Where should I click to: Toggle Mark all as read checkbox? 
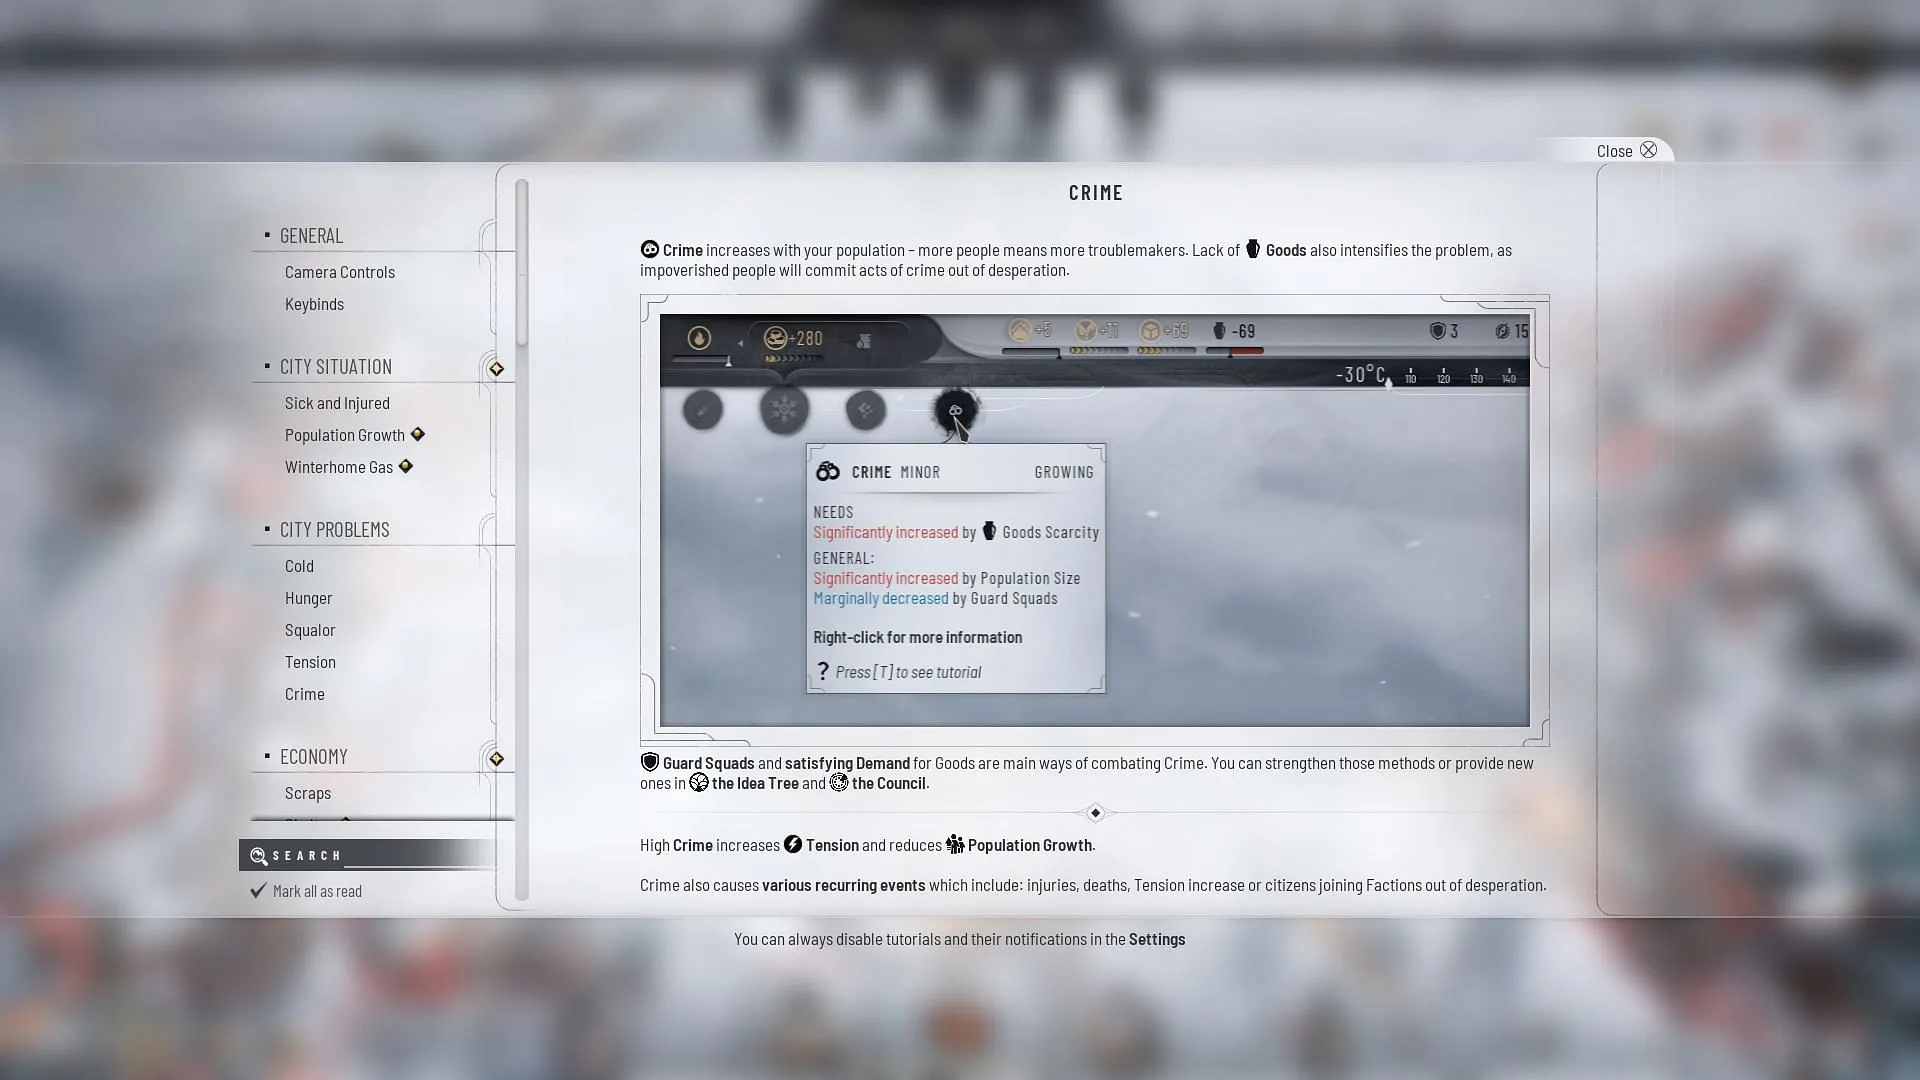tap(257, 890)
